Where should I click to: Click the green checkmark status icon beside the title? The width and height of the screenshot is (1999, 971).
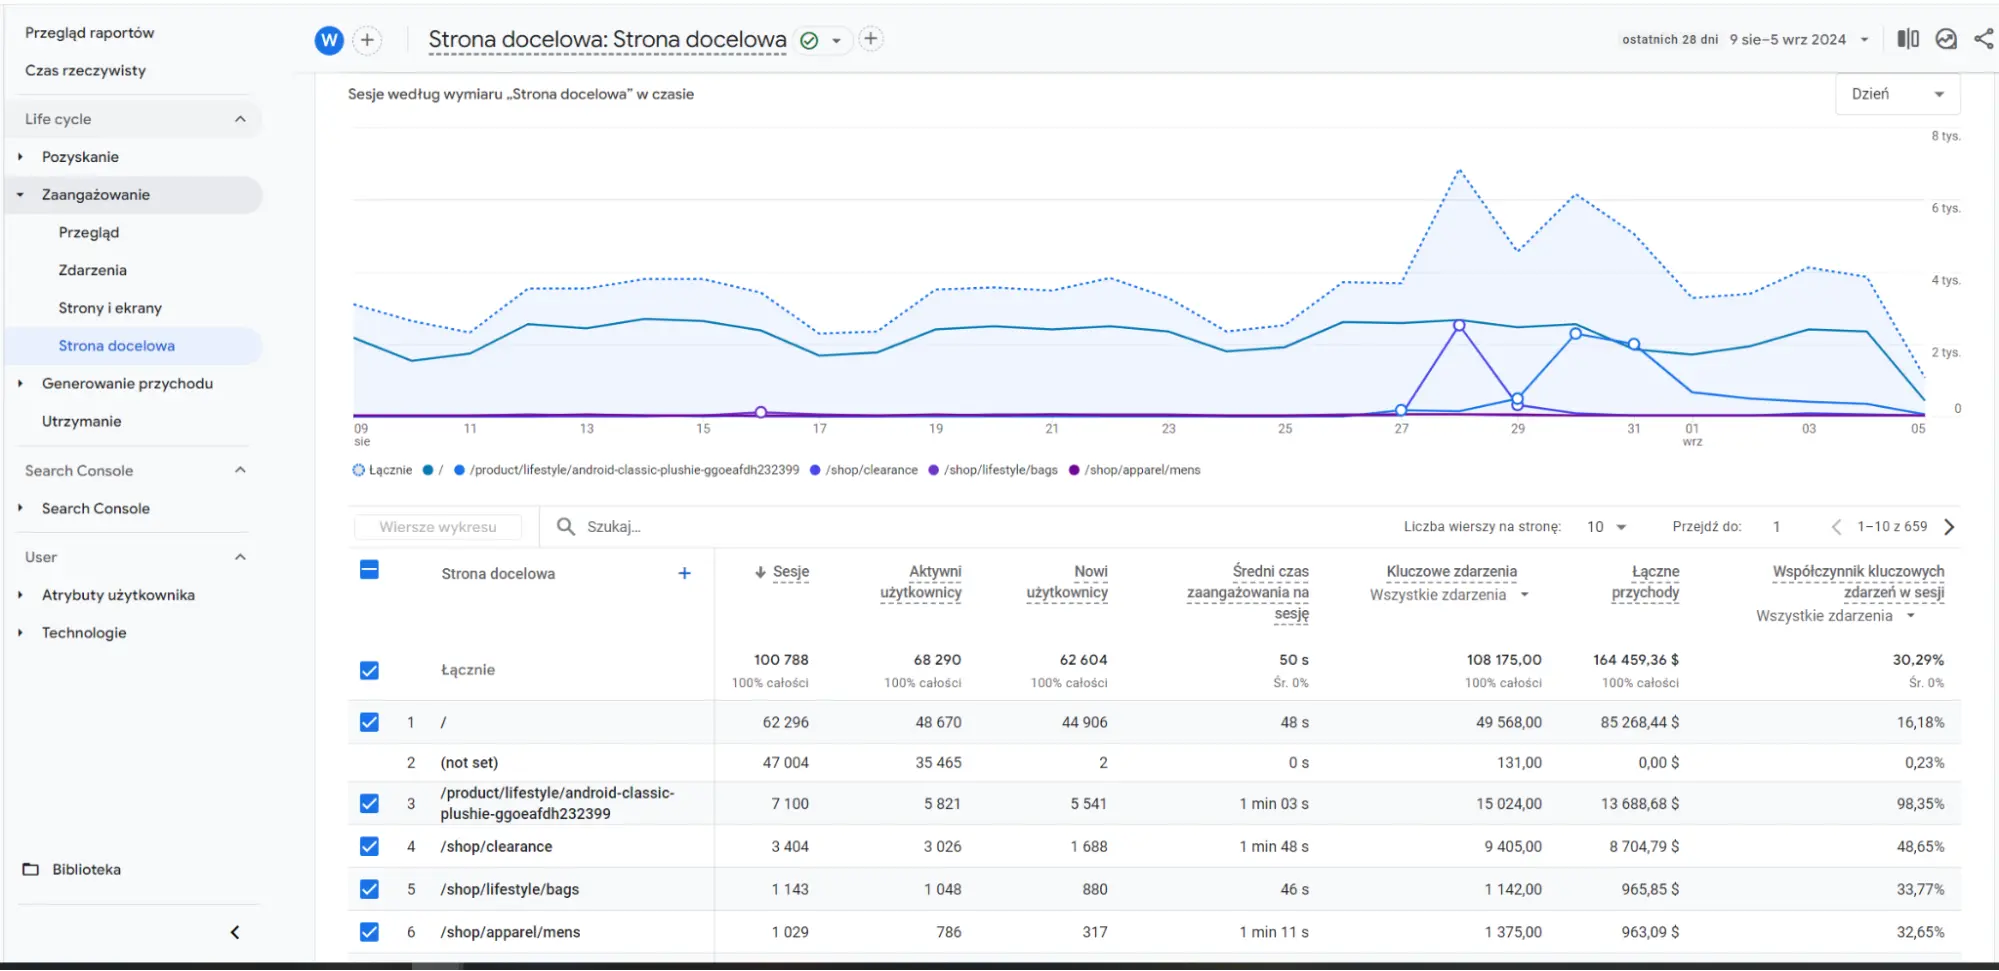tap(809, 41)
